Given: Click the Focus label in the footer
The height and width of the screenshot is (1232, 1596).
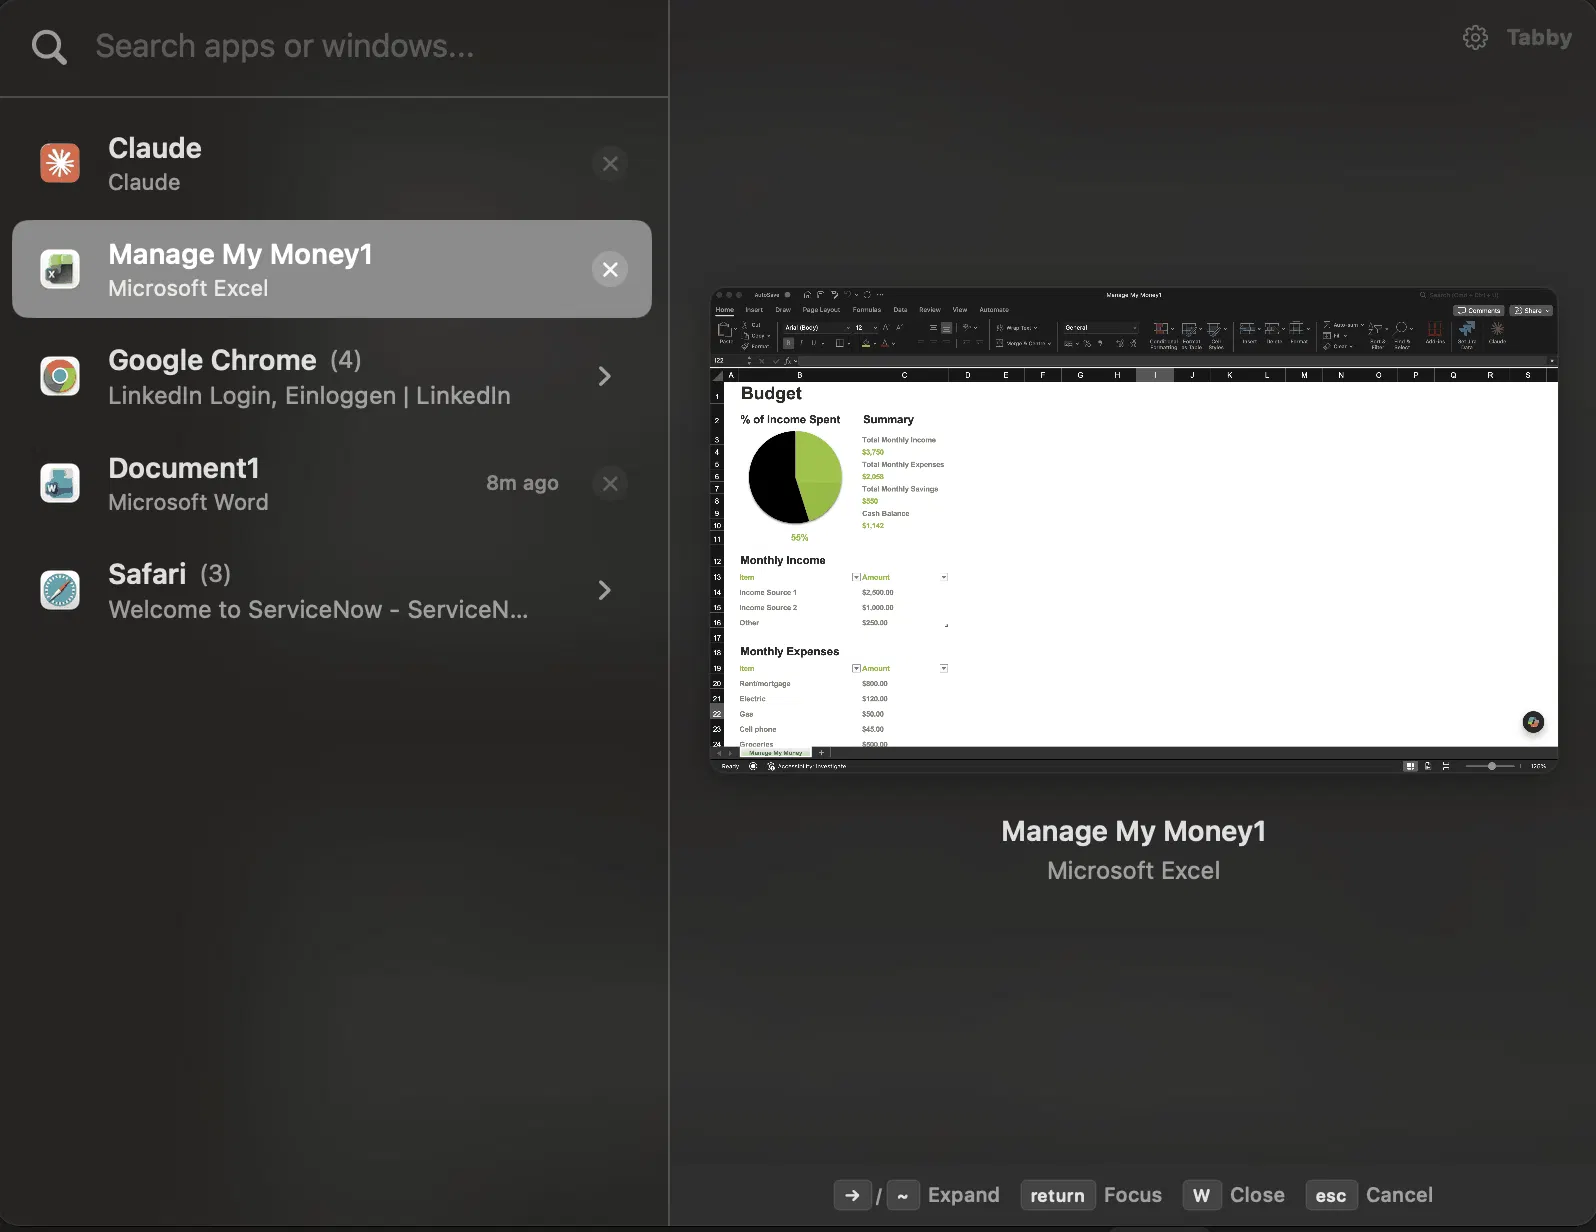Looking at the screenshot, I should click(1133, 1195).
